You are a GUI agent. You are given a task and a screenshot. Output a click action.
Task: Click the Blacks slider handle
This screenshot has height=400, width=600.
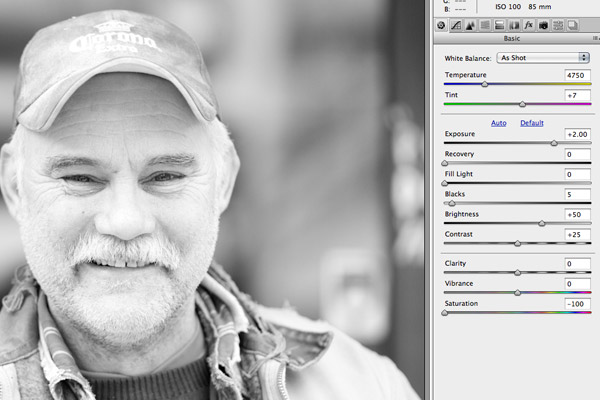tap(452, 203)
